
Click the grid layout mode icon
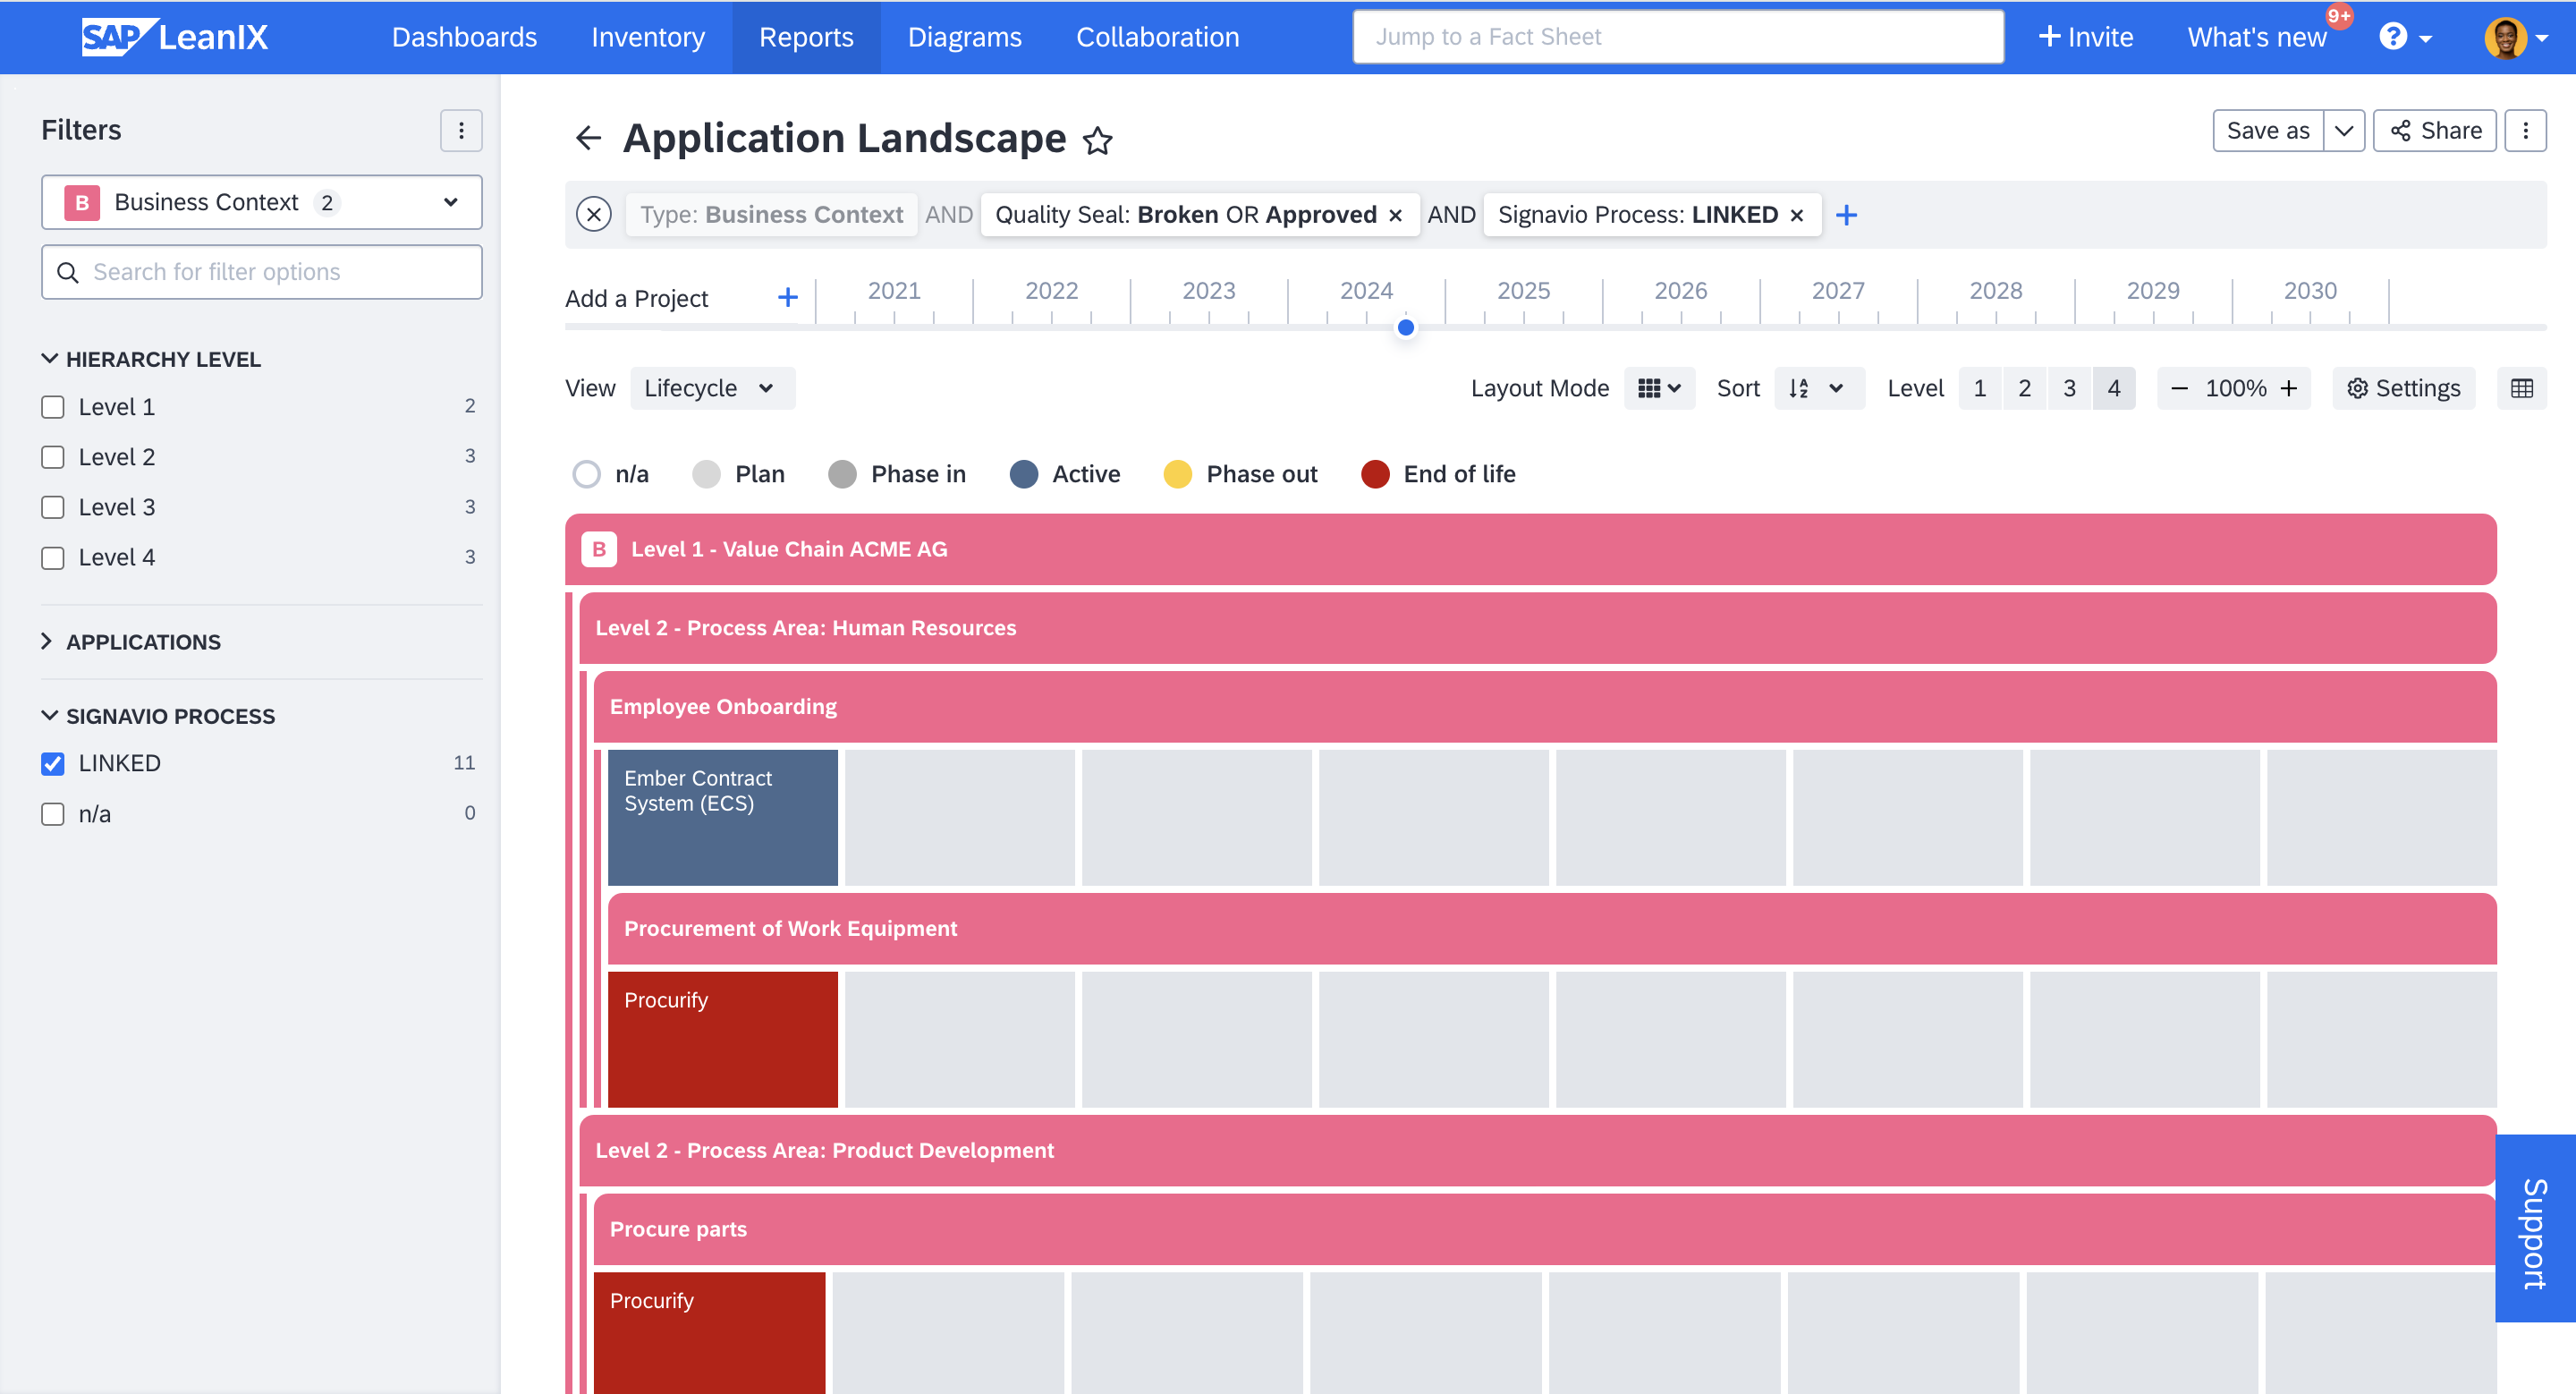coord(1649,387)
